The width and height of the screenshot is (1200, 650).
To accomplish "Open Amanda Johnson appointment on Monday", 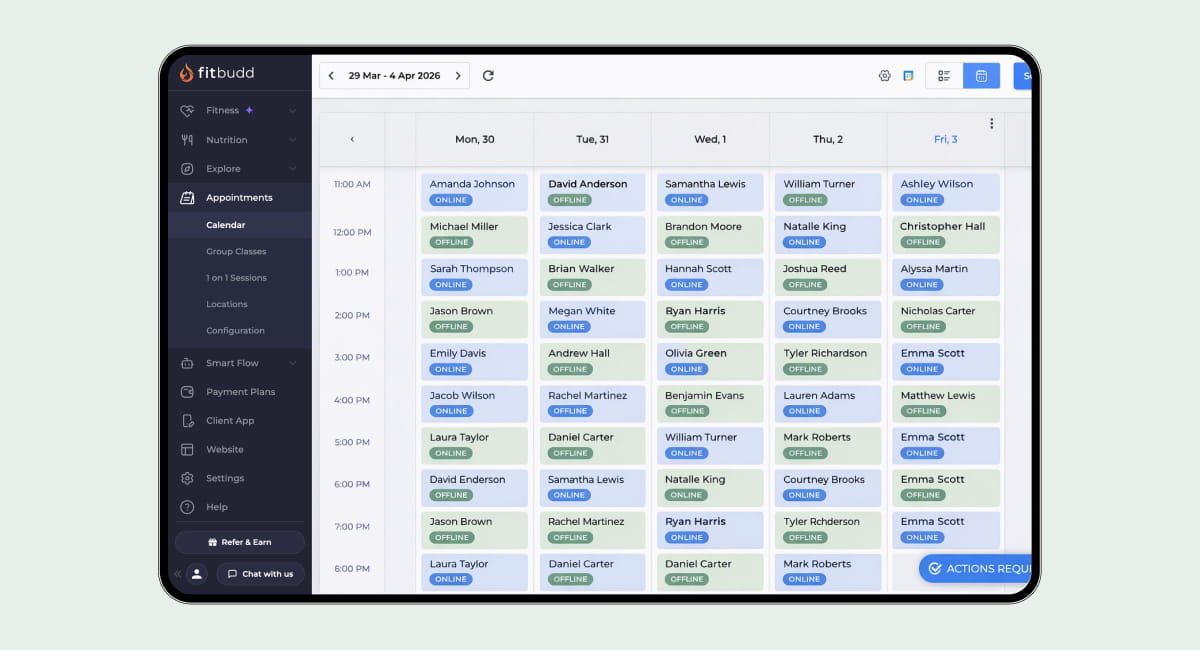I will (x=475, y=192).
